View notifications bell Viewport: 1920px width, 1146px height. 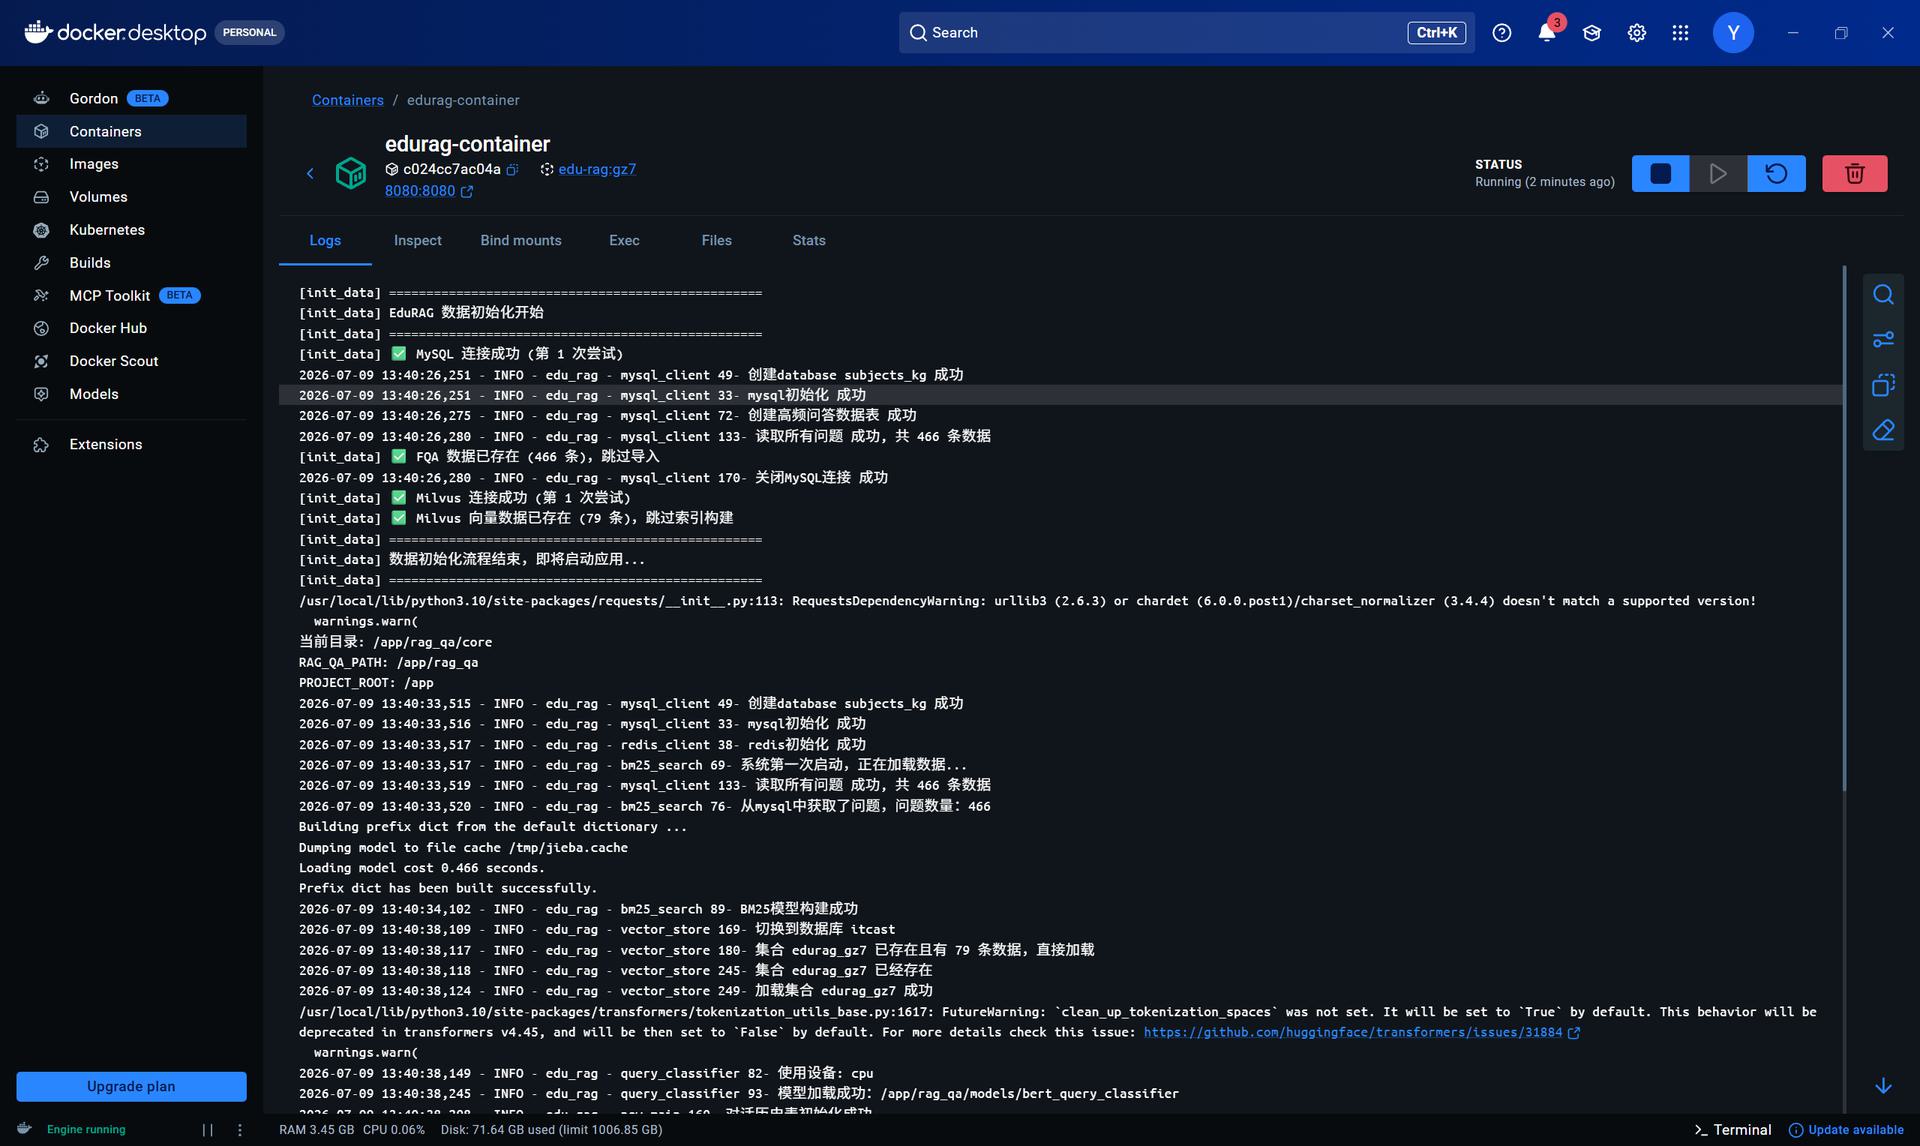[1547, 32]
